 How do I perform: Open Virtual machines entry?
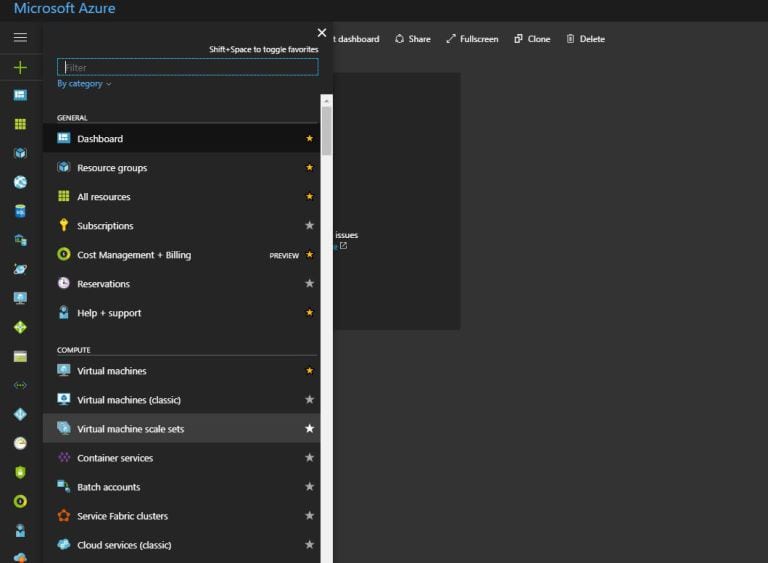181,371
